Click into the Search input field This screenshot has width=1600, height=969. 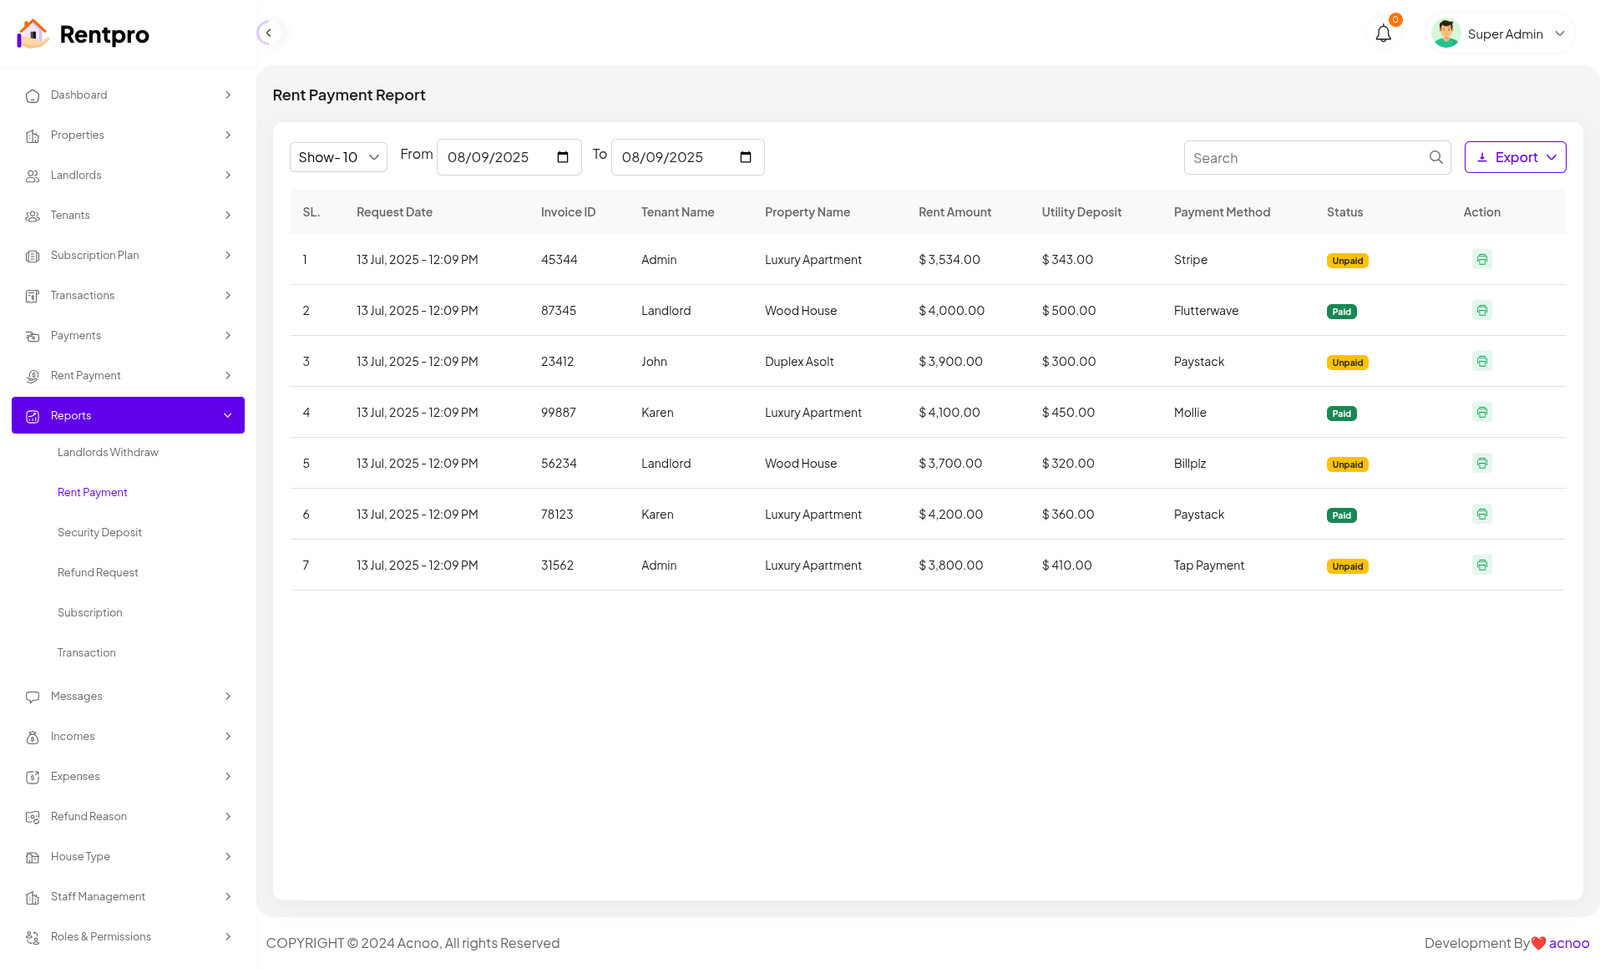1305,158
